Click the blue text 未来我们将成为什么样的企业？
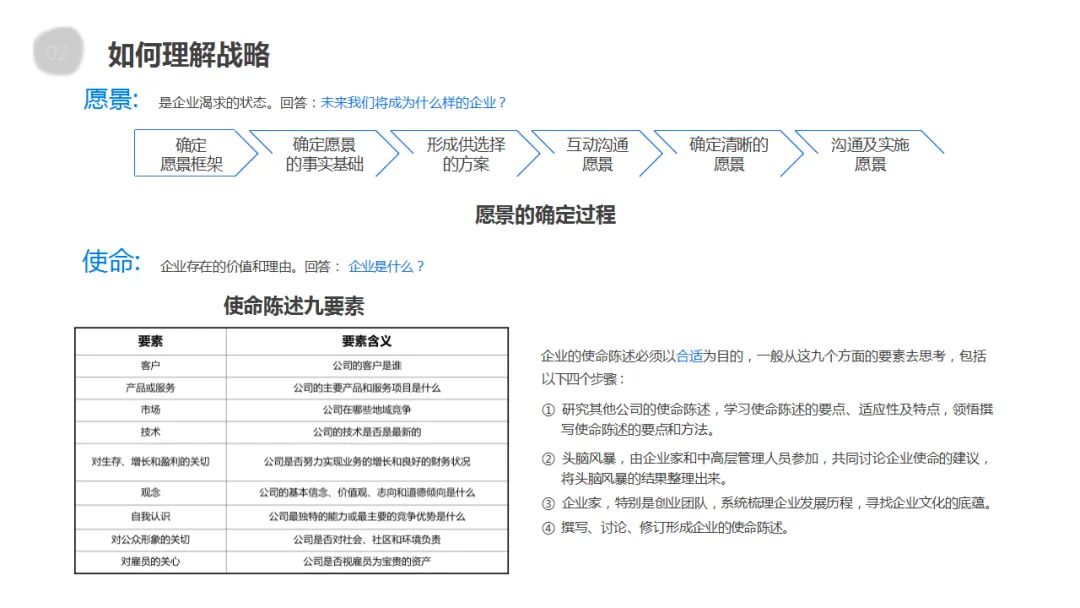This screenshot has width=1080, height=608. 414,103
